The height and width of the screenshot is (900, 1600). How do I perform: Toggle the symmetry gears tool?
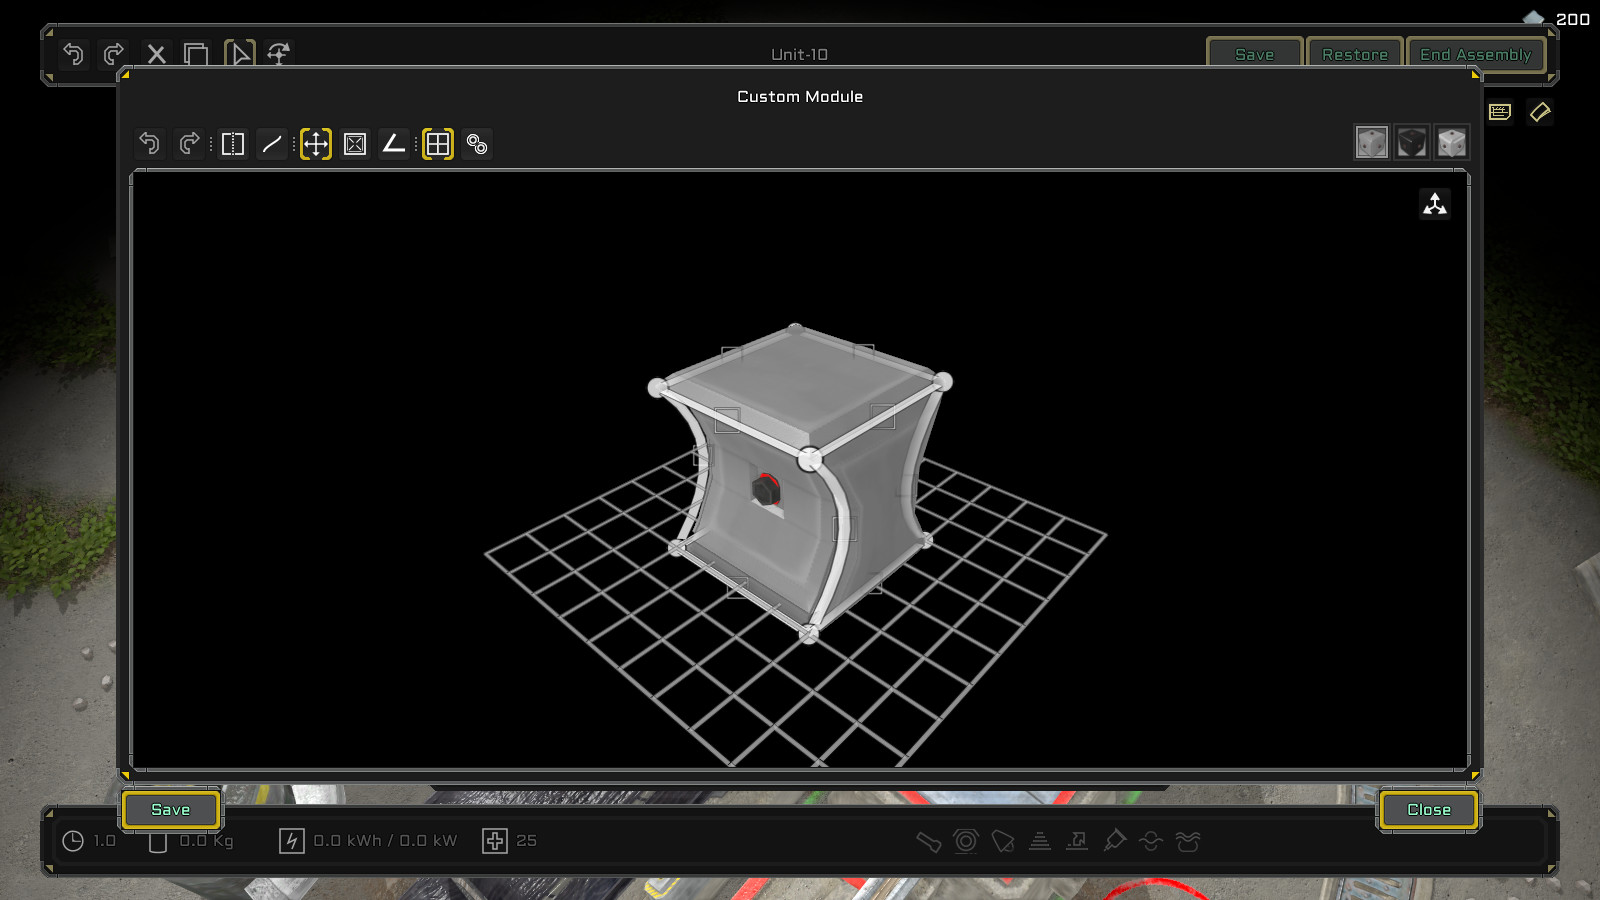477,144
